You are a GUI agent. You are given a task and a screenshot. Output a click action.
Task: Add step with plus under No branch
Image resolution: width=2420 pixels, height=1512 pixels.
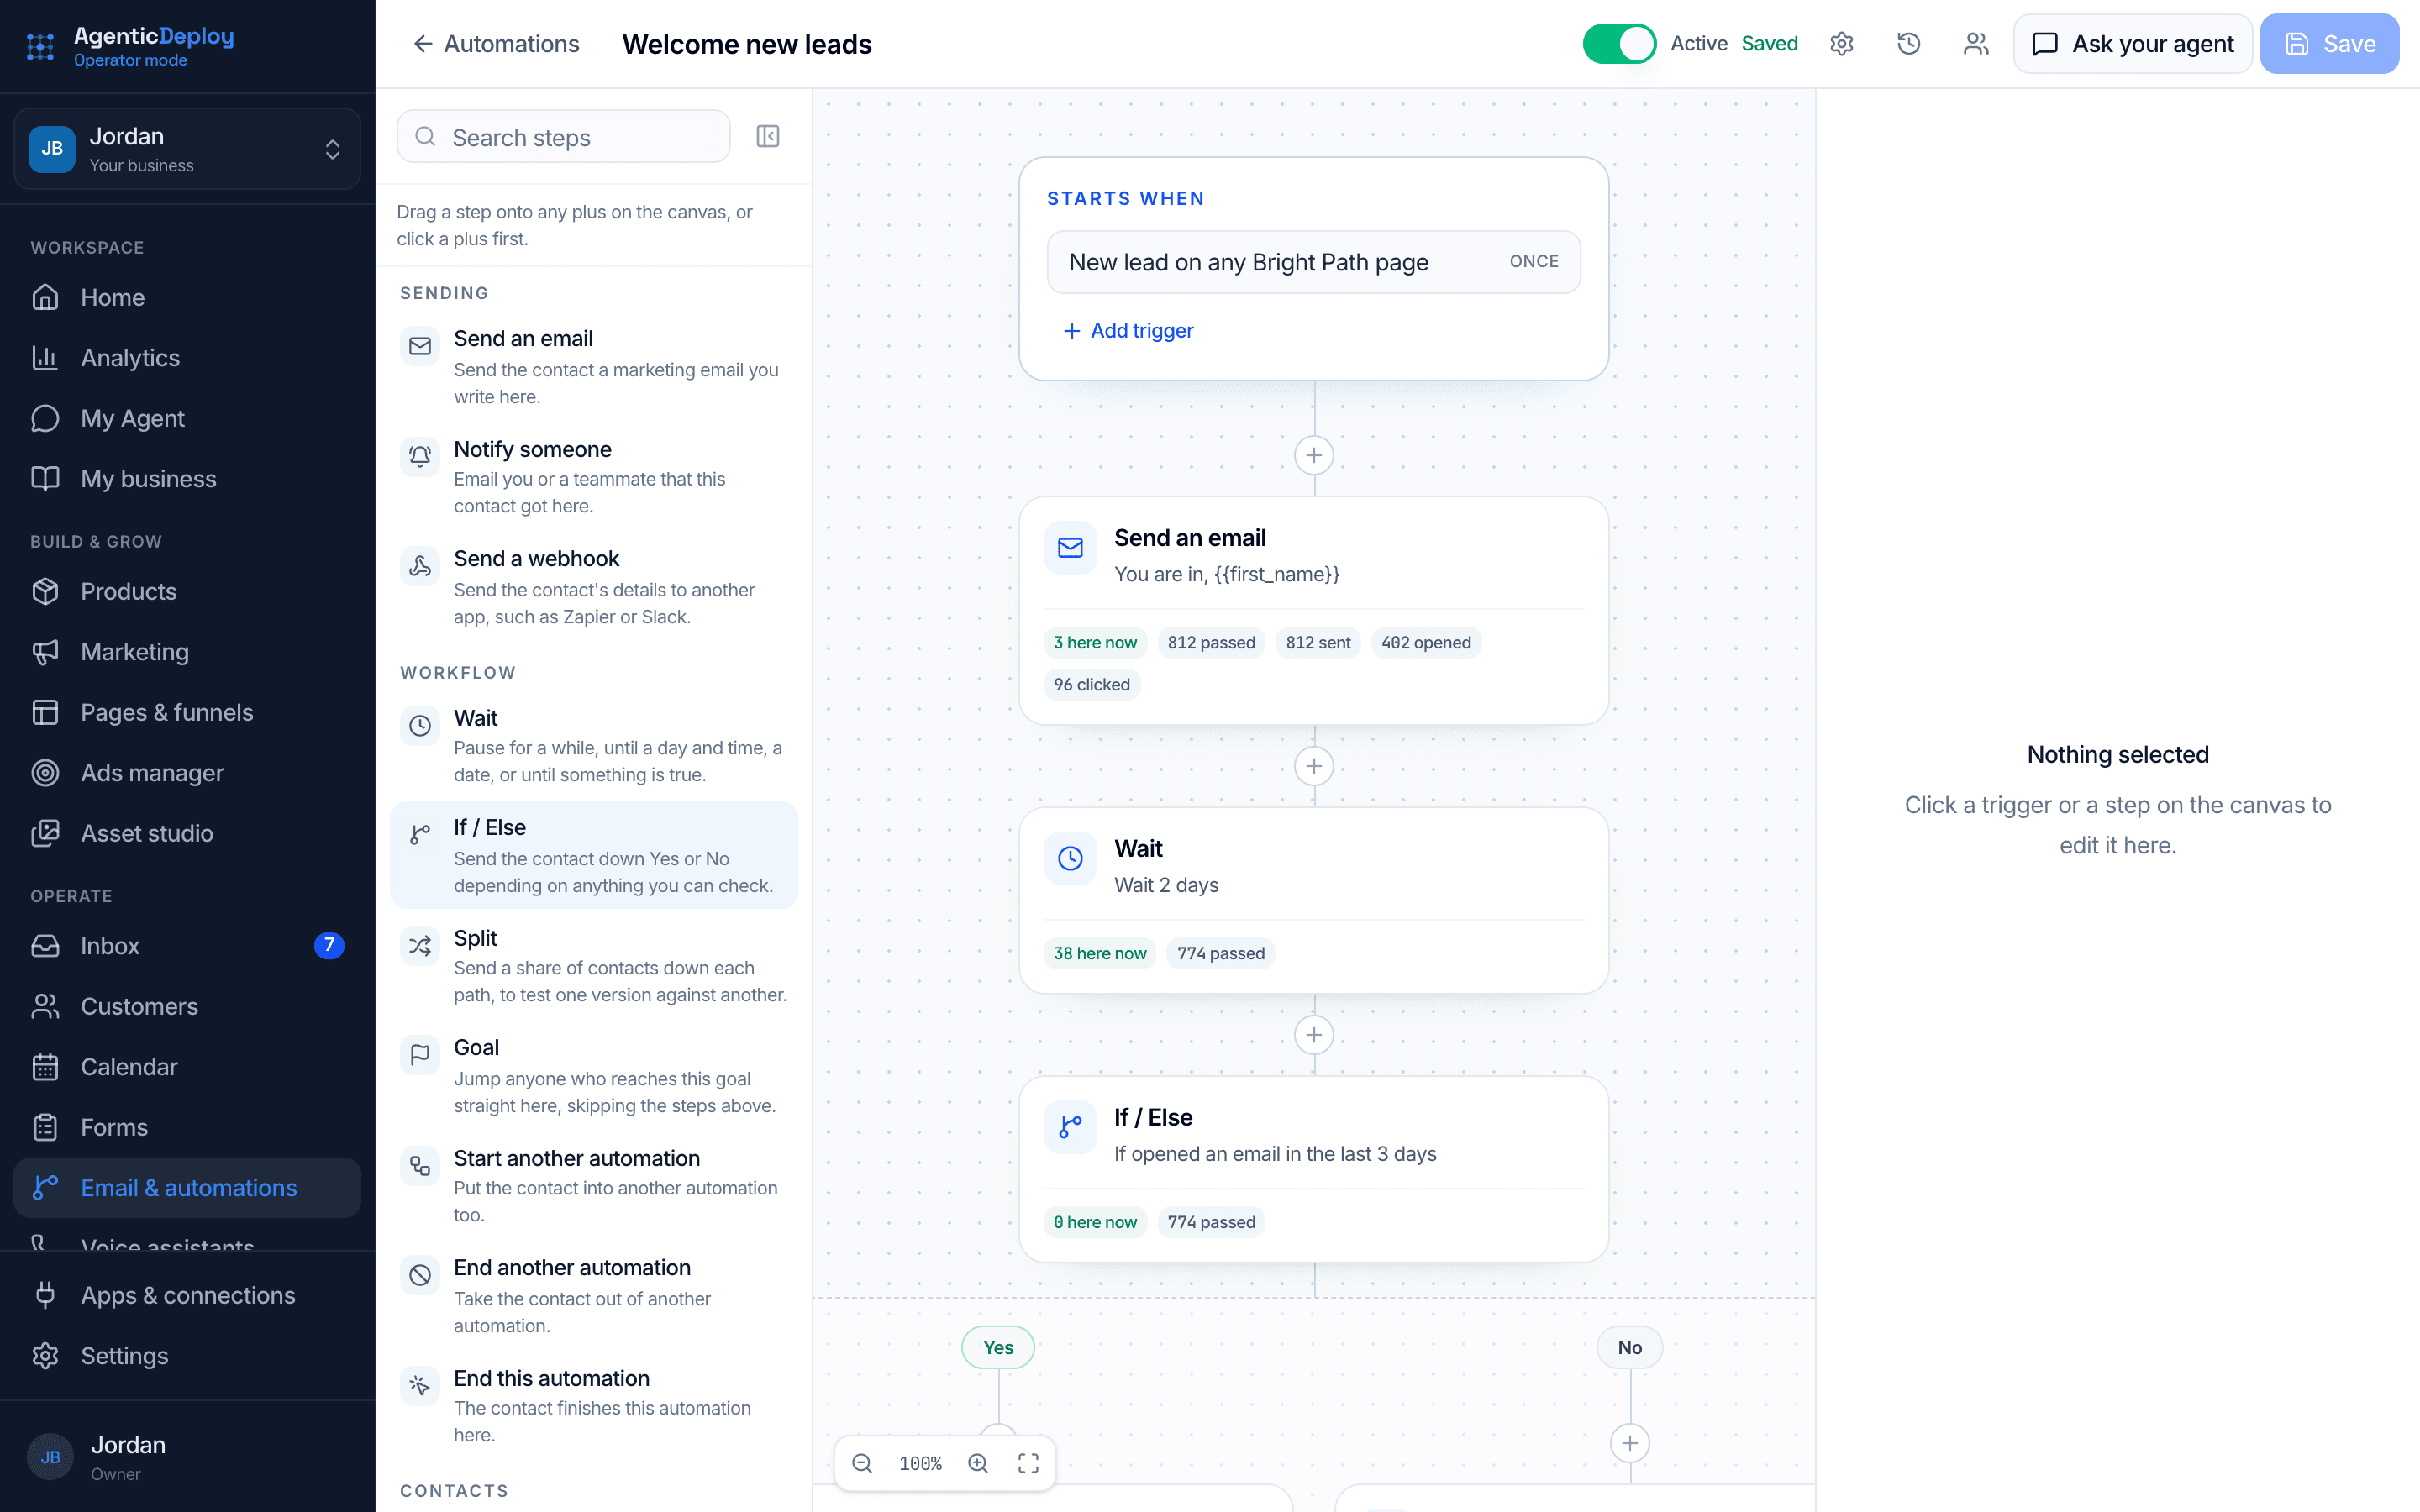tap(1630, 1444)
